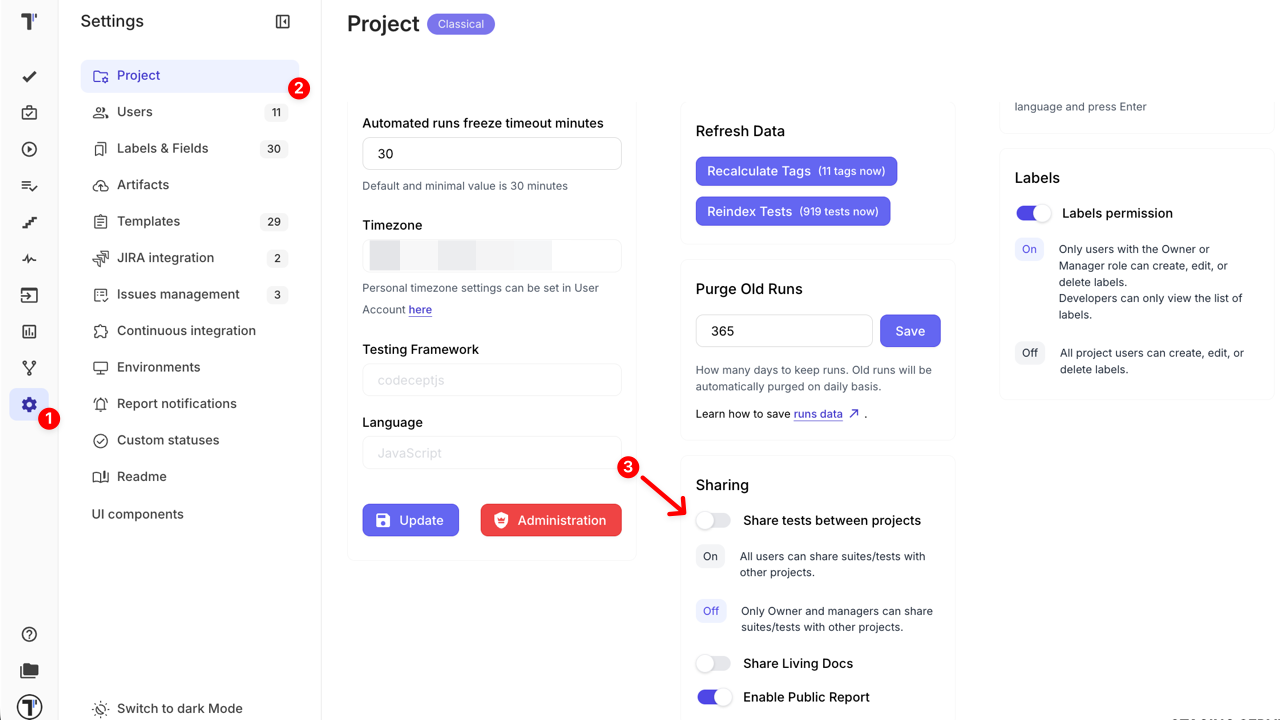Open the Analytics chart icon in sidebar

point(29,332)
